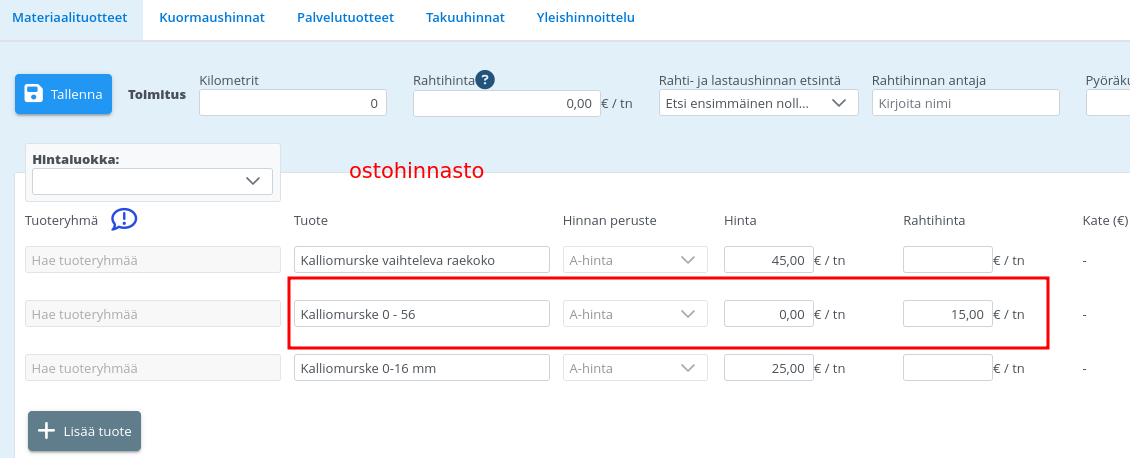Viewport: 1130px width, 458px height.
Task: Open the Palvelutuotteet tab
Action: point(345,18)
